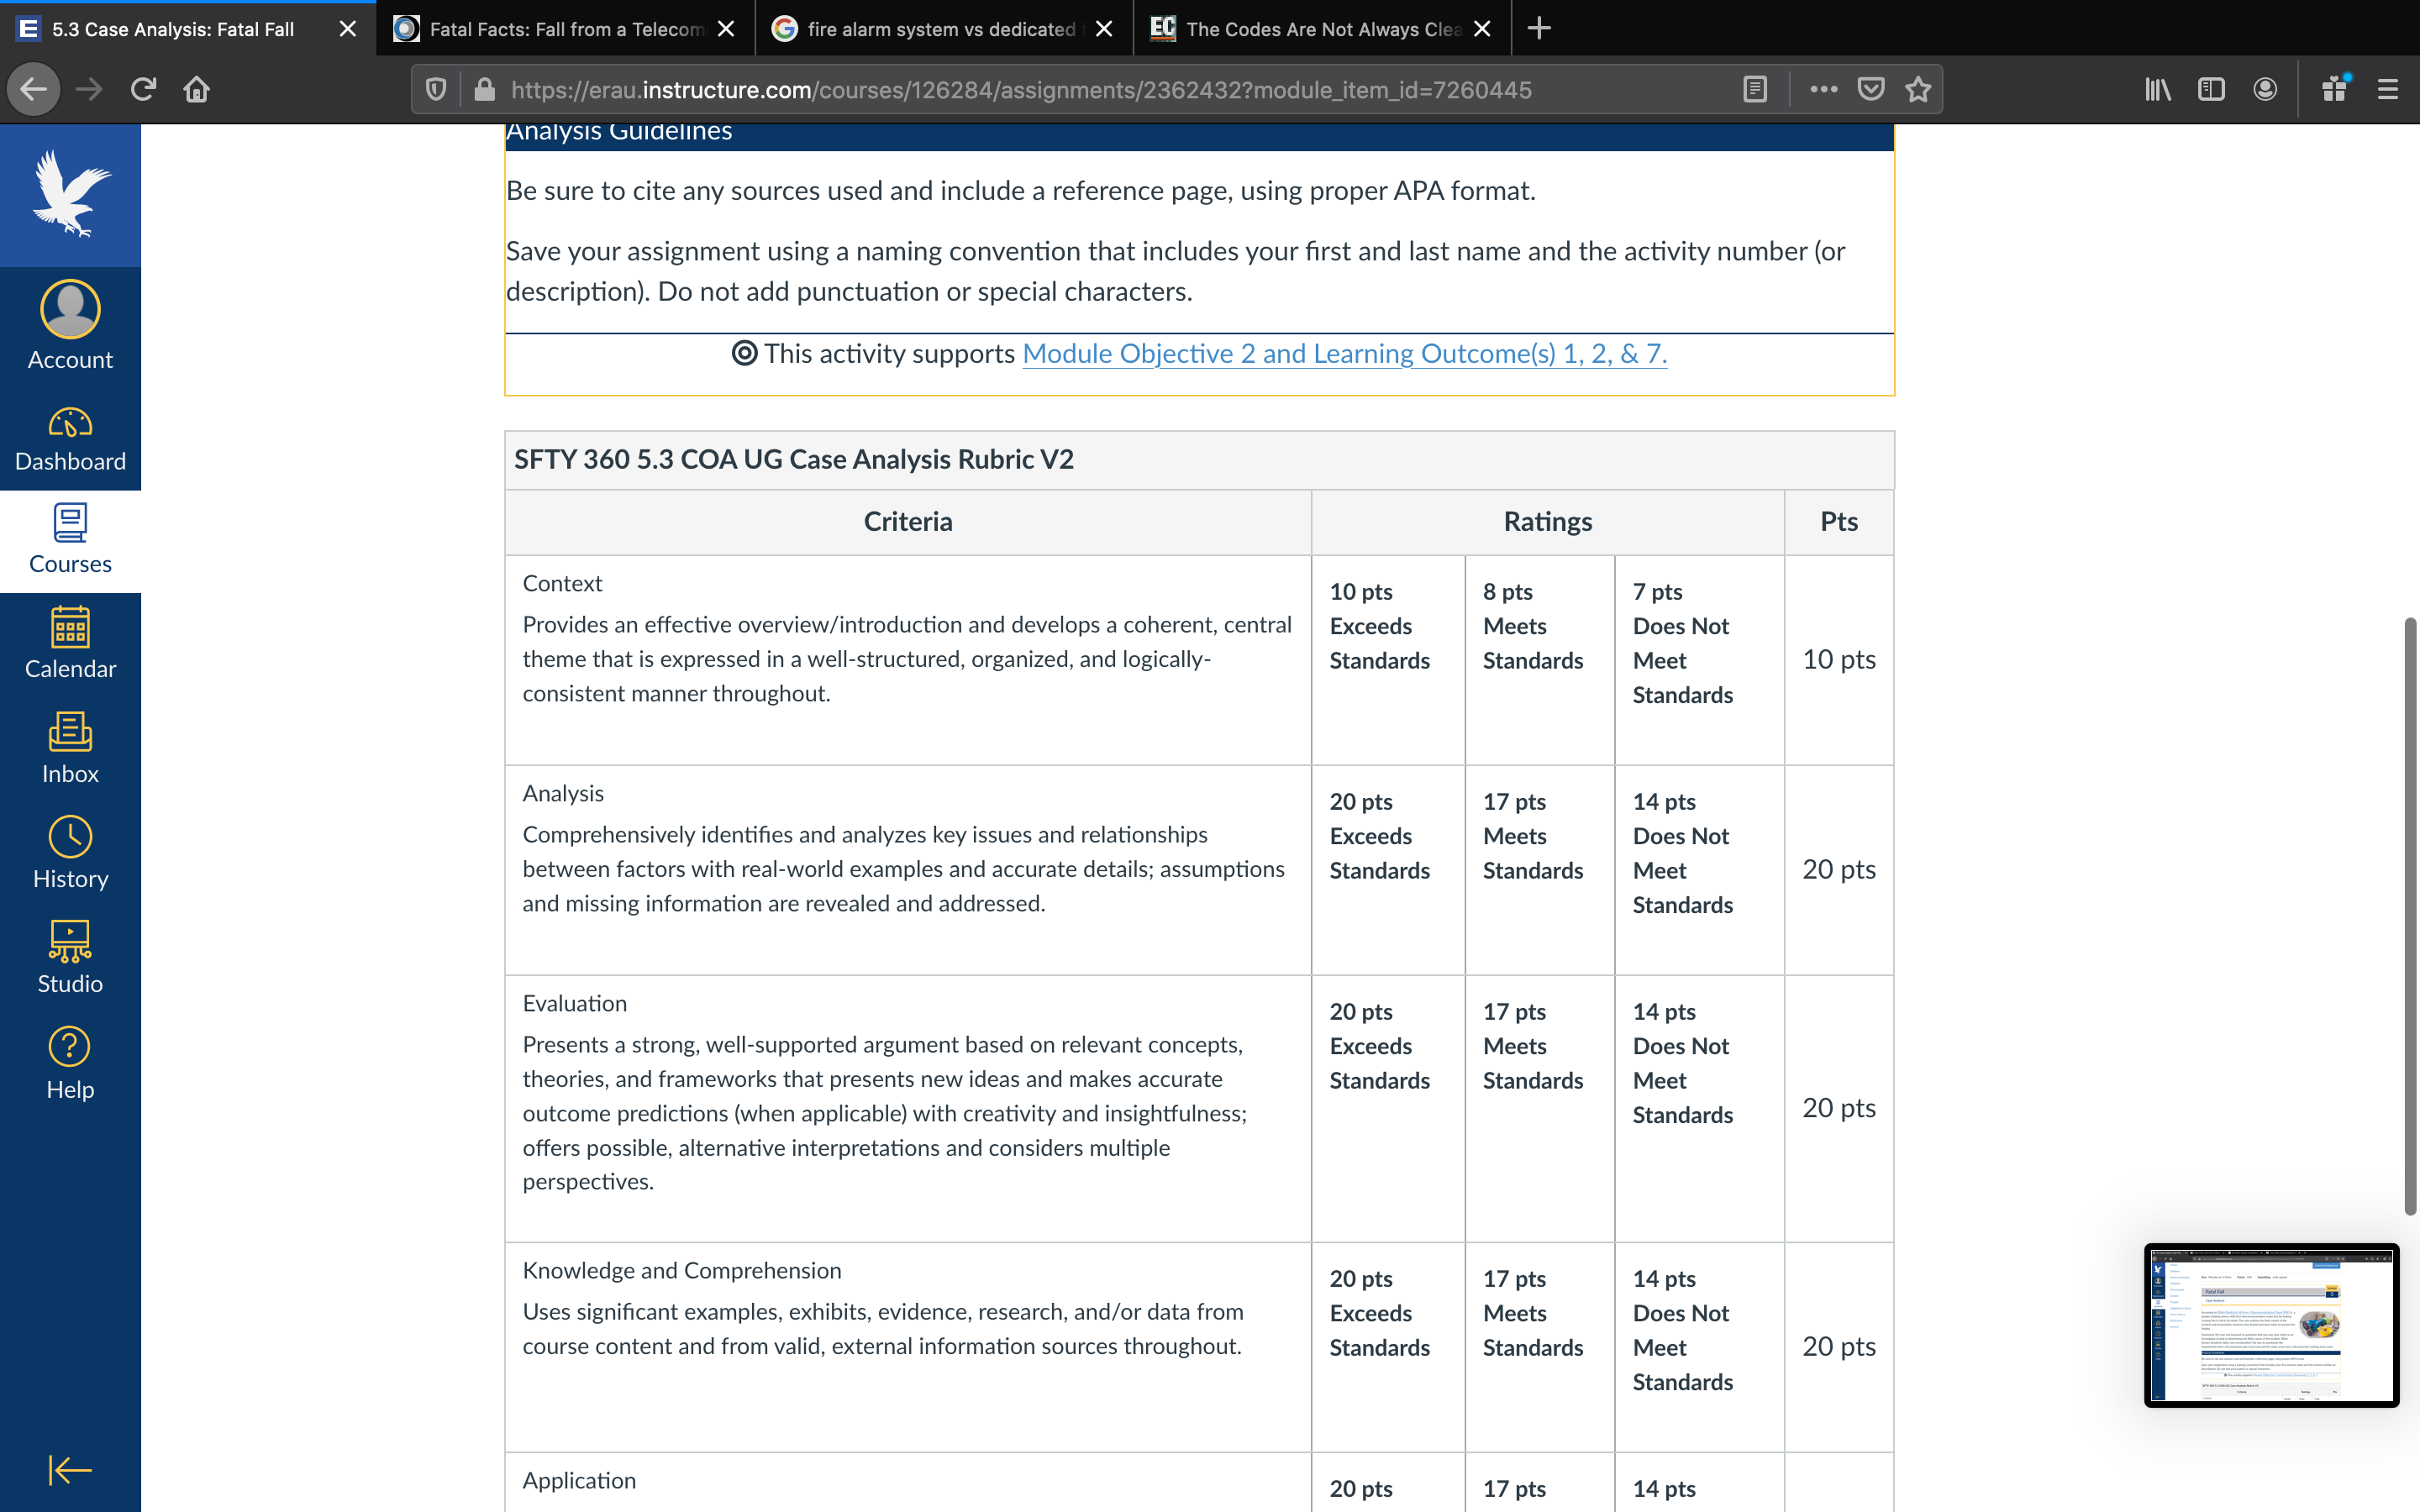Open the Firefox Library
This screenshot has height=1512, width=2420.
(x=2158, y=90)
